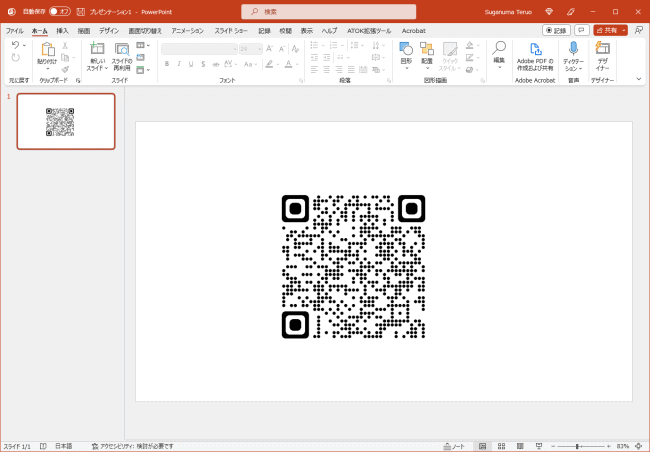The width and height of the screenshot is (650, 452).
Task: Toggle Notes (ノート) pane
Action: [x=454, y=446]
